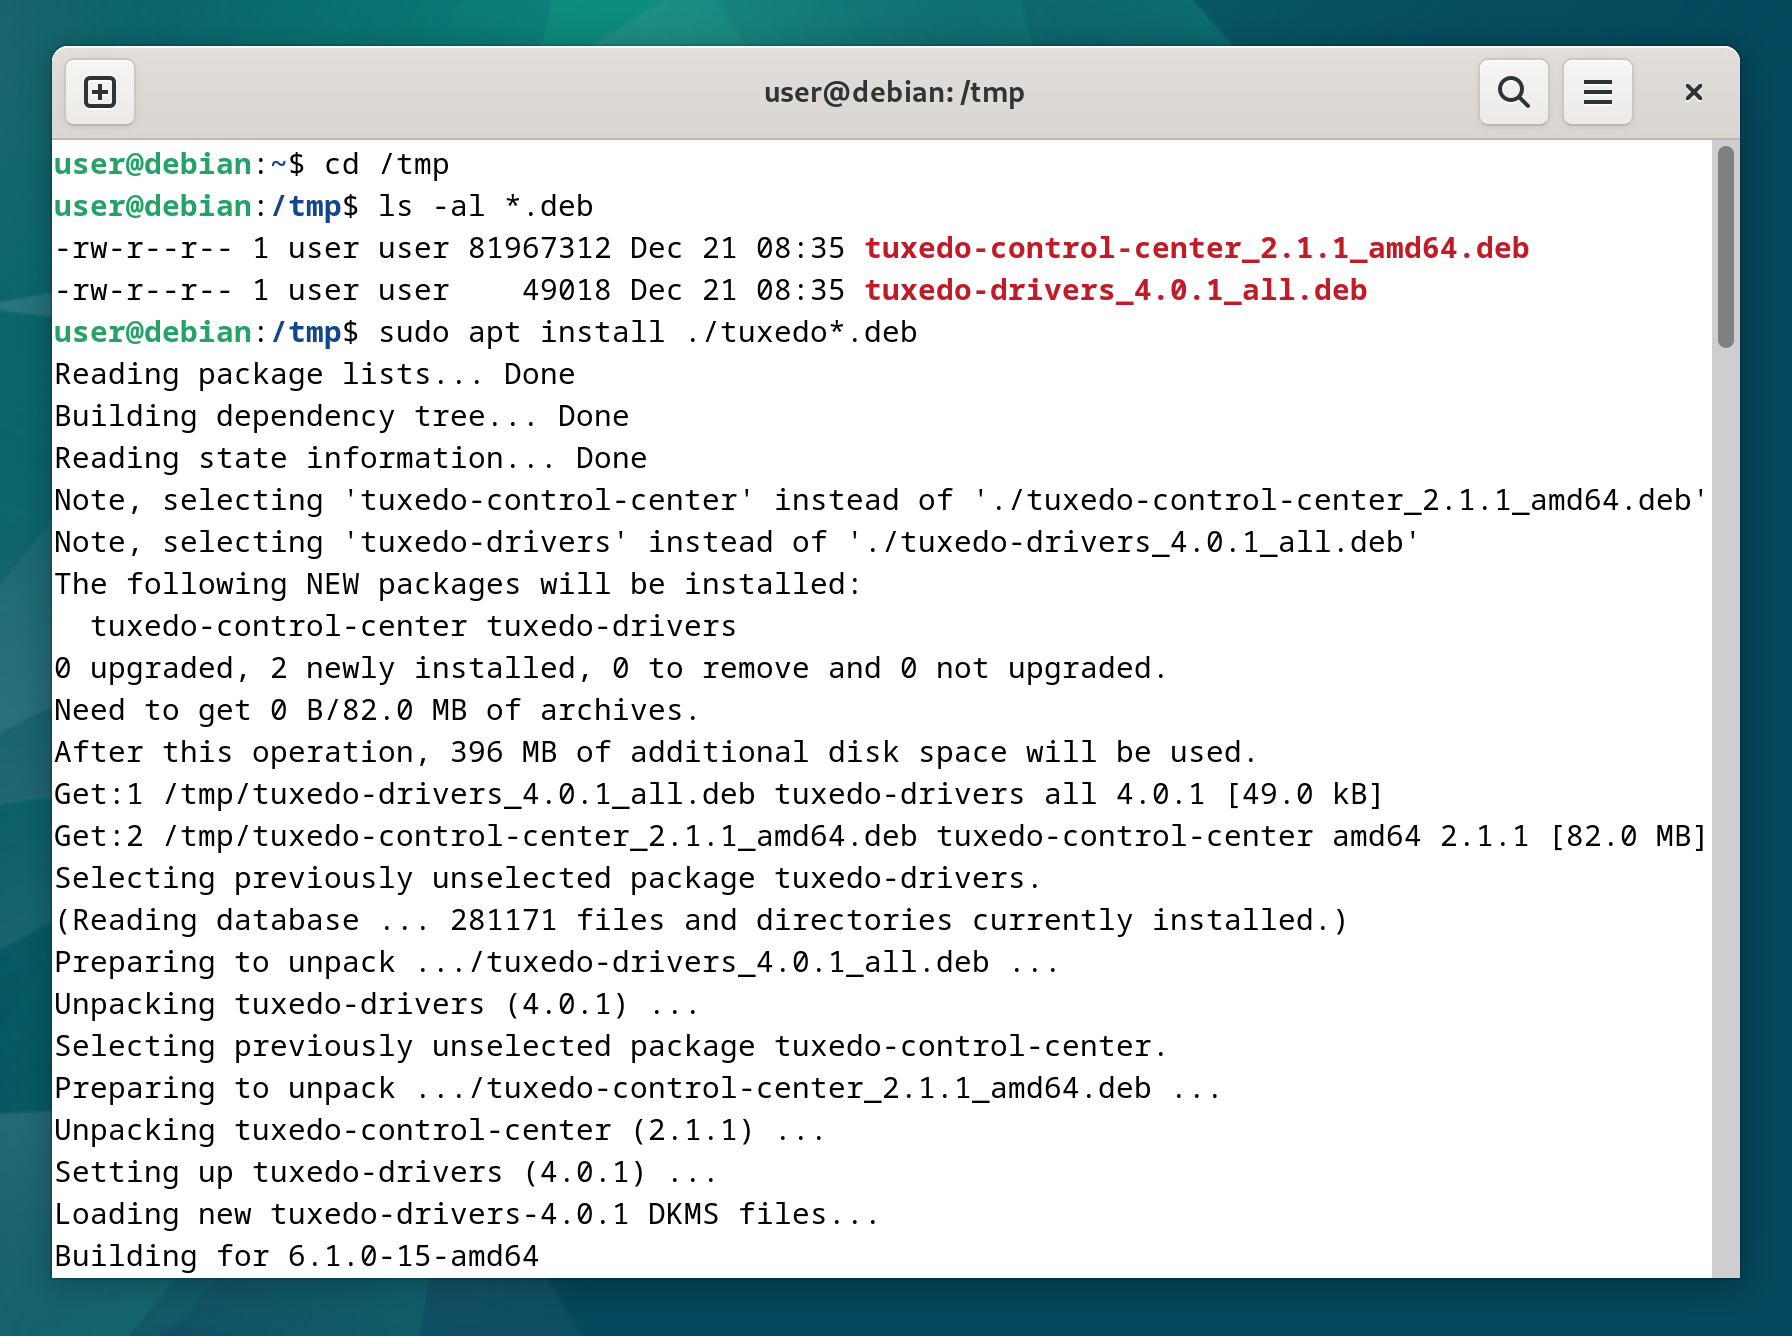The height and width of the screenshot is (1336, 1792).
Task: Click the vertical scrollbar thumb
Action: (x=1725, y=247)
